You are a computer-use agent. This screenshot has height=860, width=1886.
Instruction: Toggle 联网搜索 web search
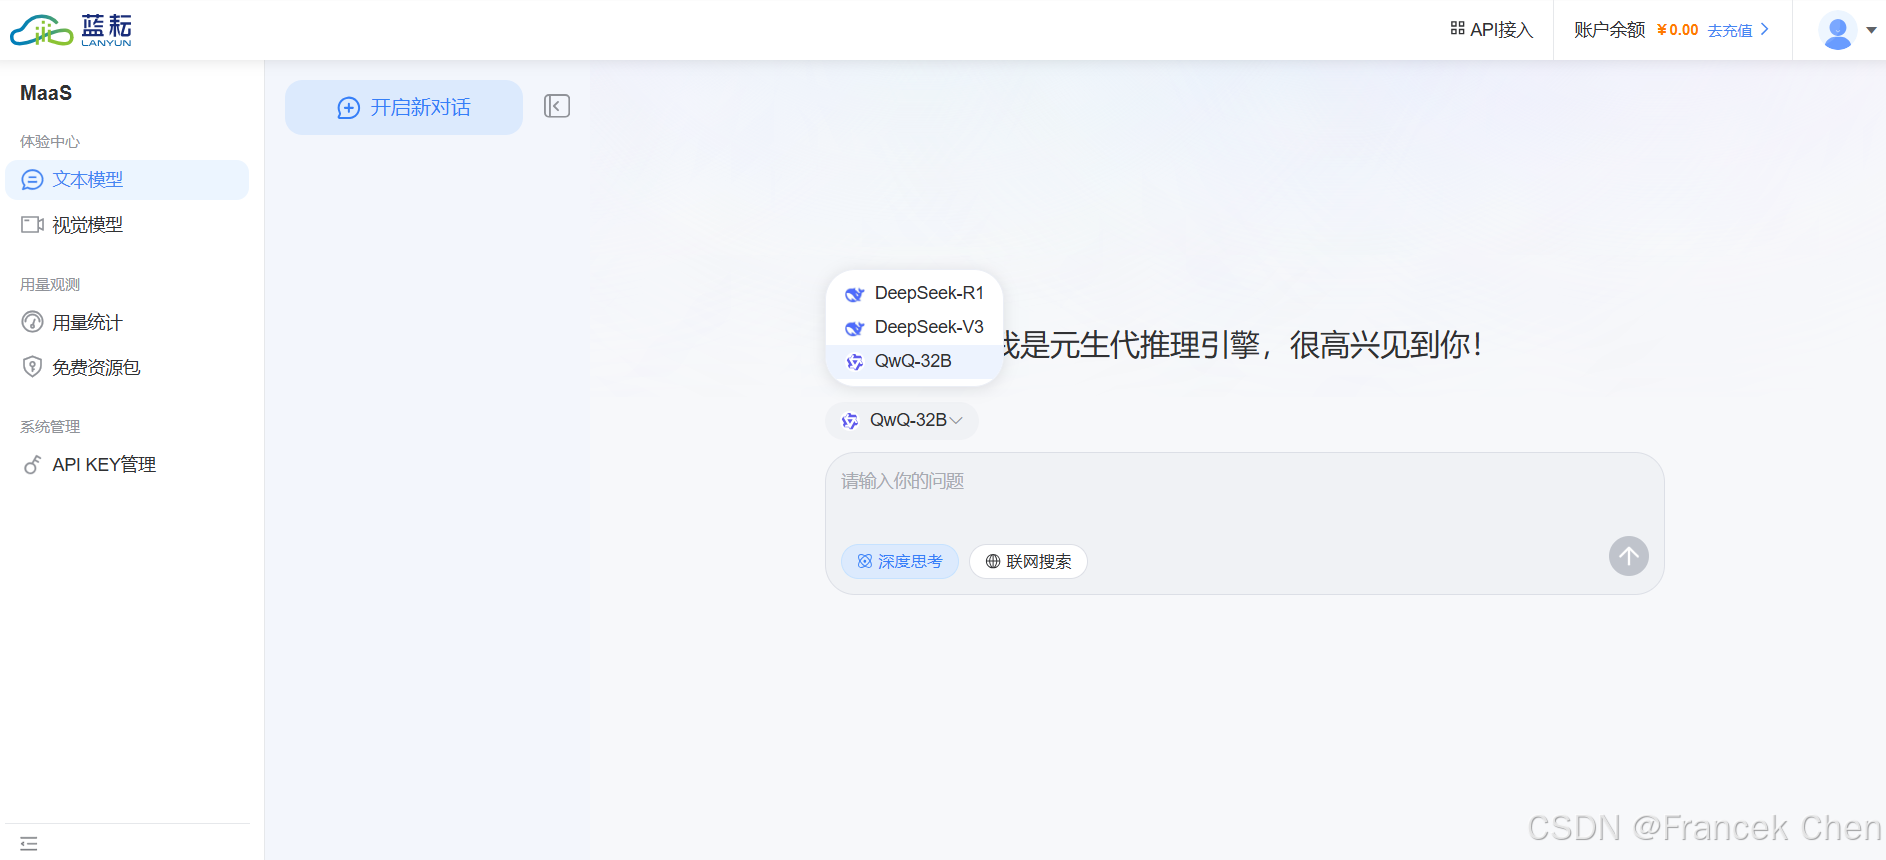coord(1028,561)
